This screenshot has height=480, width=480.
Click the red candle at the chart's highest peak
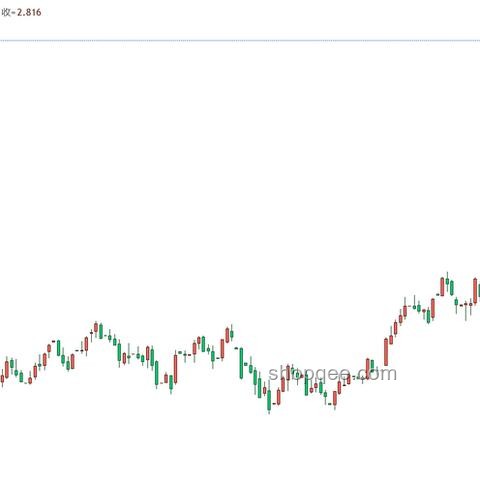tap(442, 287)
